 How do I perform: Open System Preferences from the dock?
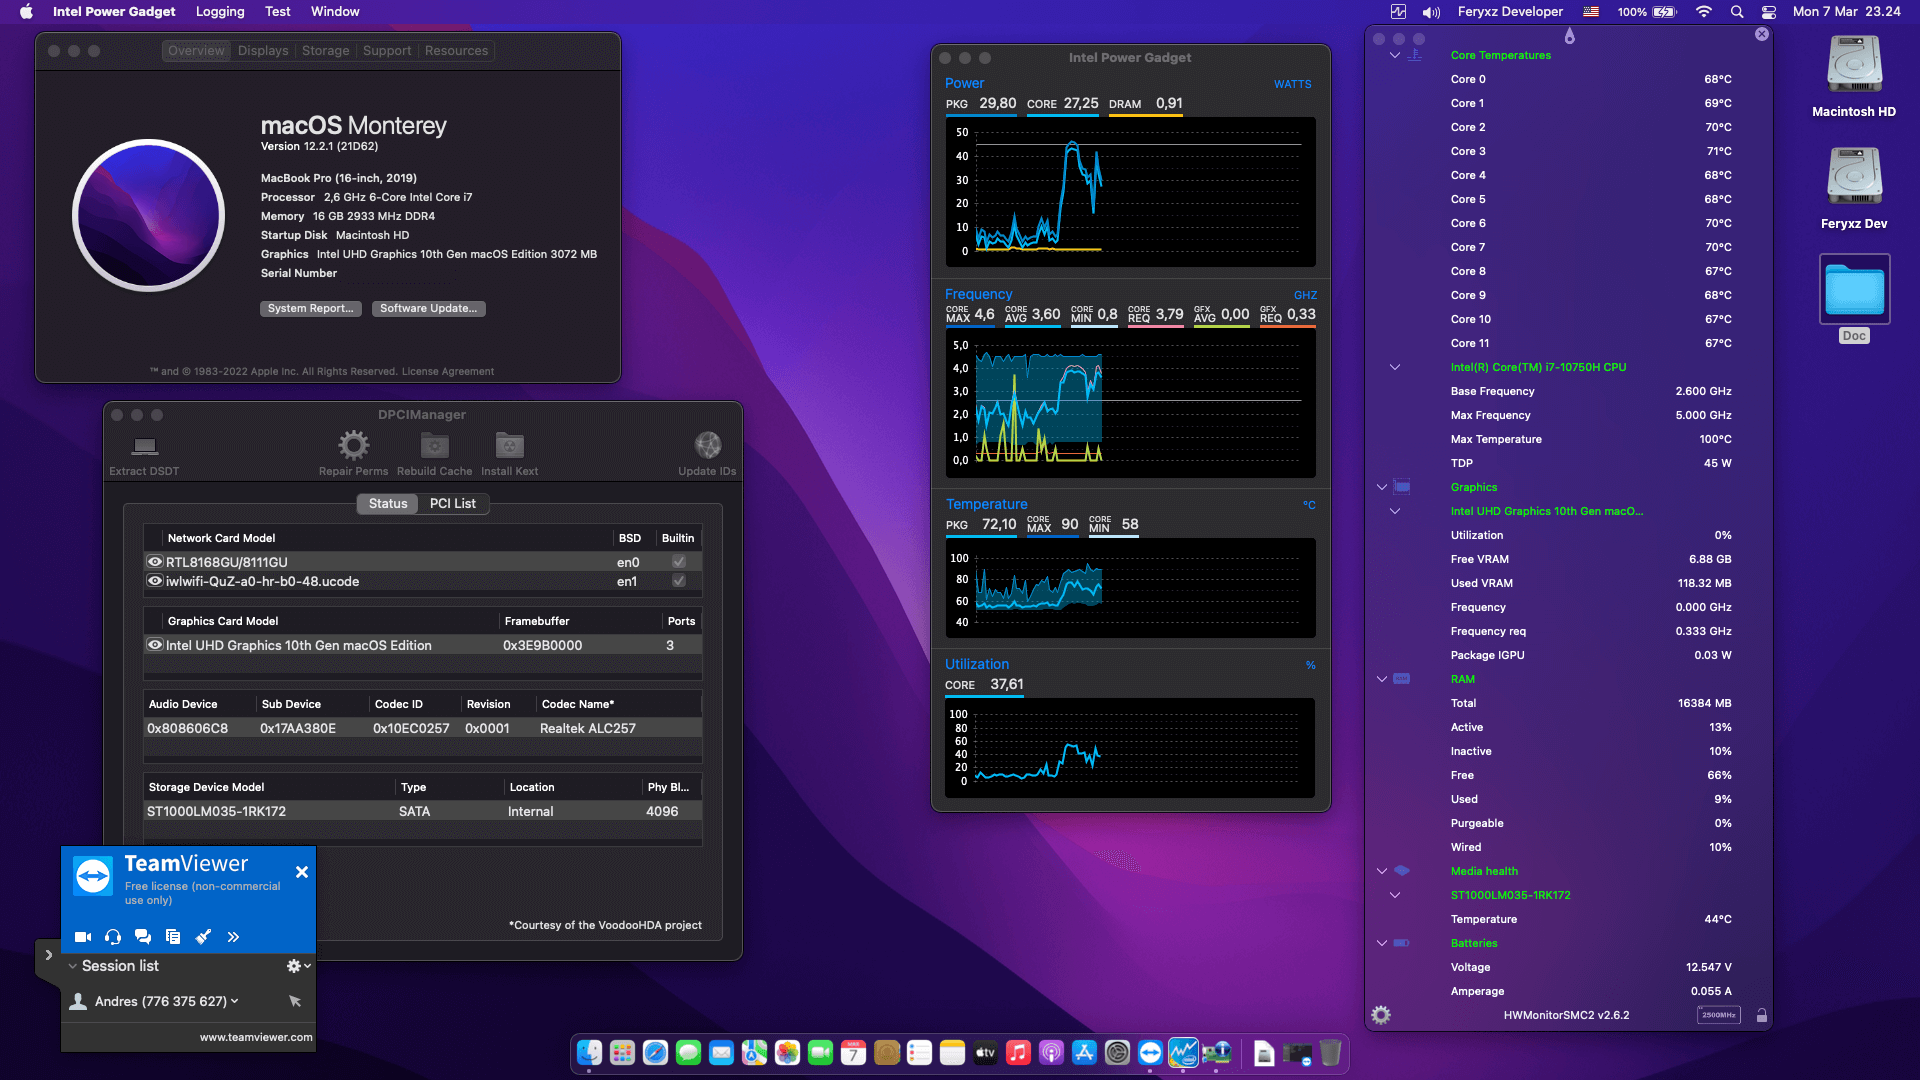tap(1117, 1052)
